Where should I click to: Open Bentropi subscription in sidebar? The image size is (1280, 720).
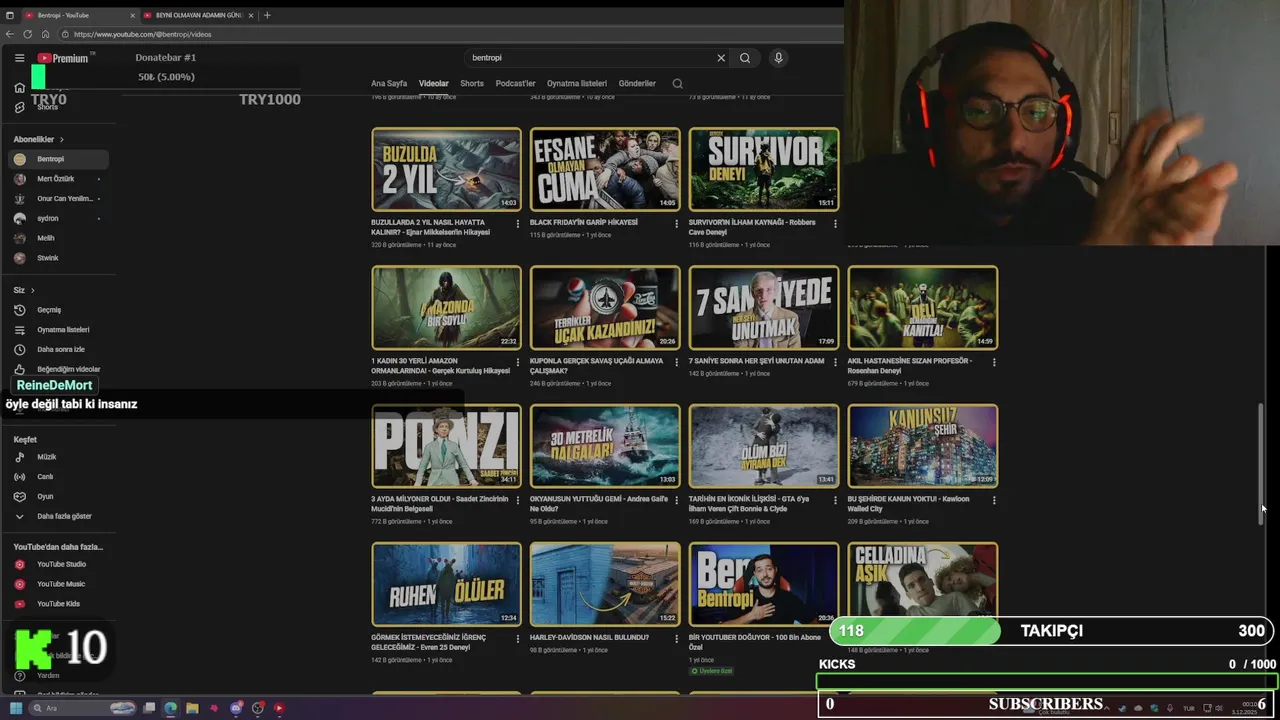(x=59, y=159)
